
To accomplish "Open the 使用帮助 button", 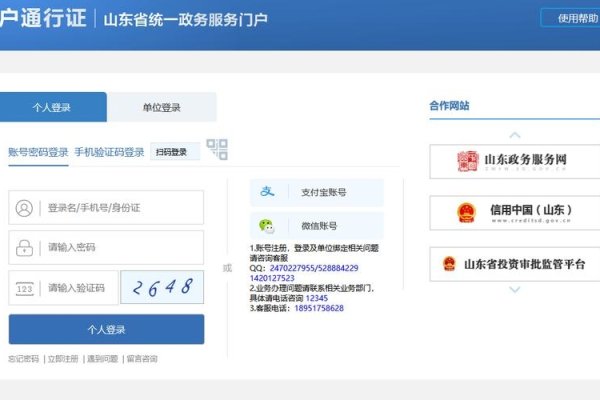I will coord(571,18).
